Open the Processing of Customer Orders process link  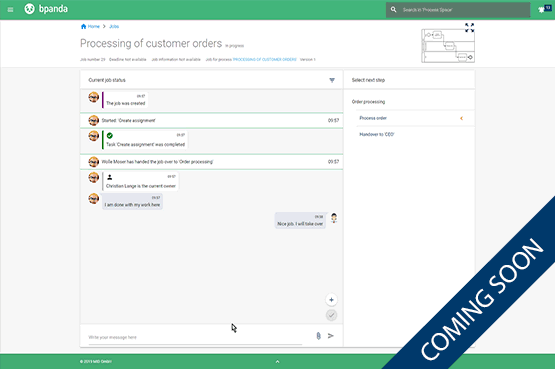coord(264,59)
